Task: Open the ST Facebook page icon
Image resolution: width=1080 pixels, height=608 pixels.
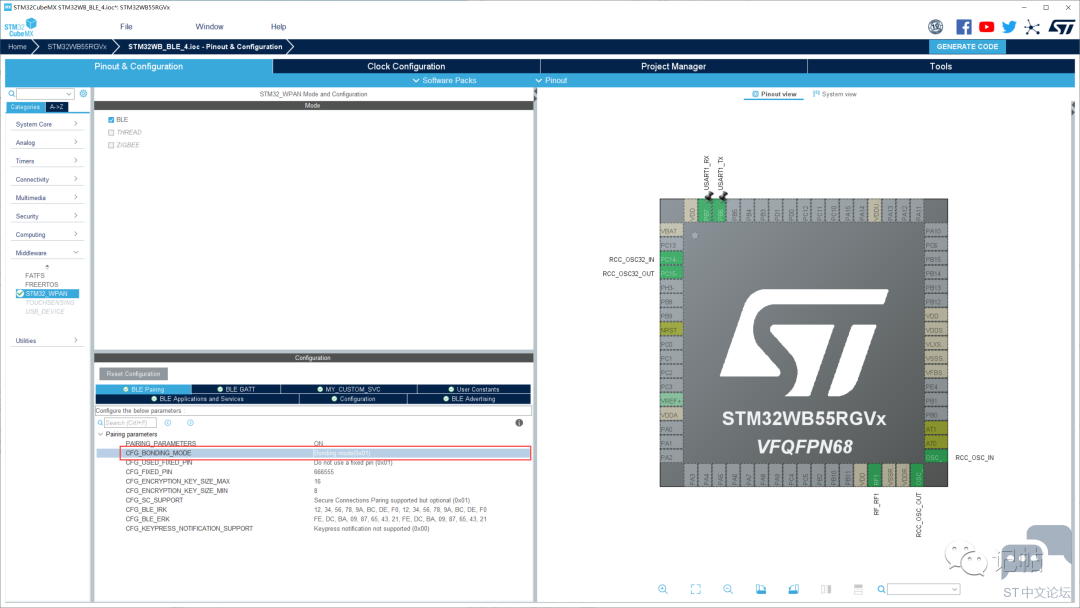Action: click(964, 27)
